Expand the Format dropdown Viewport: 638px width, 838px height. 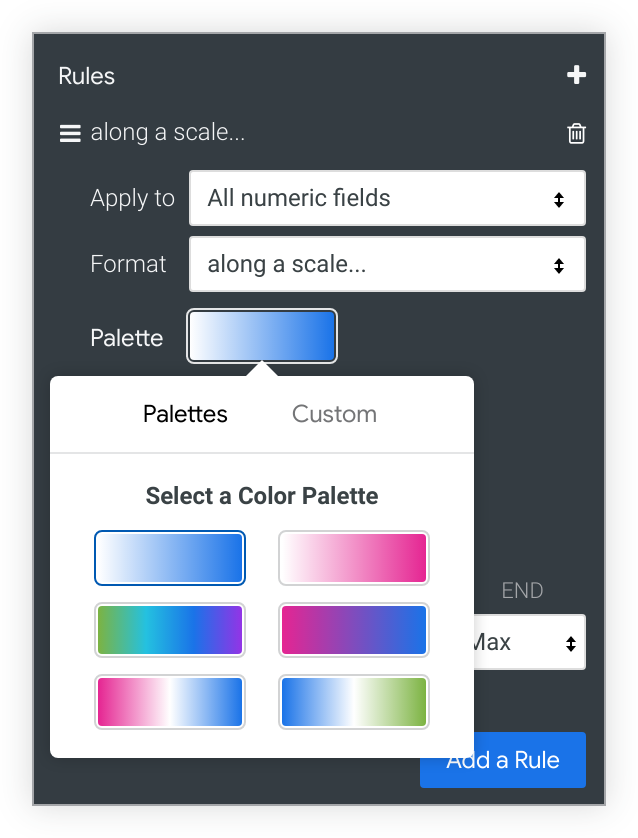(x=387, y=264)
